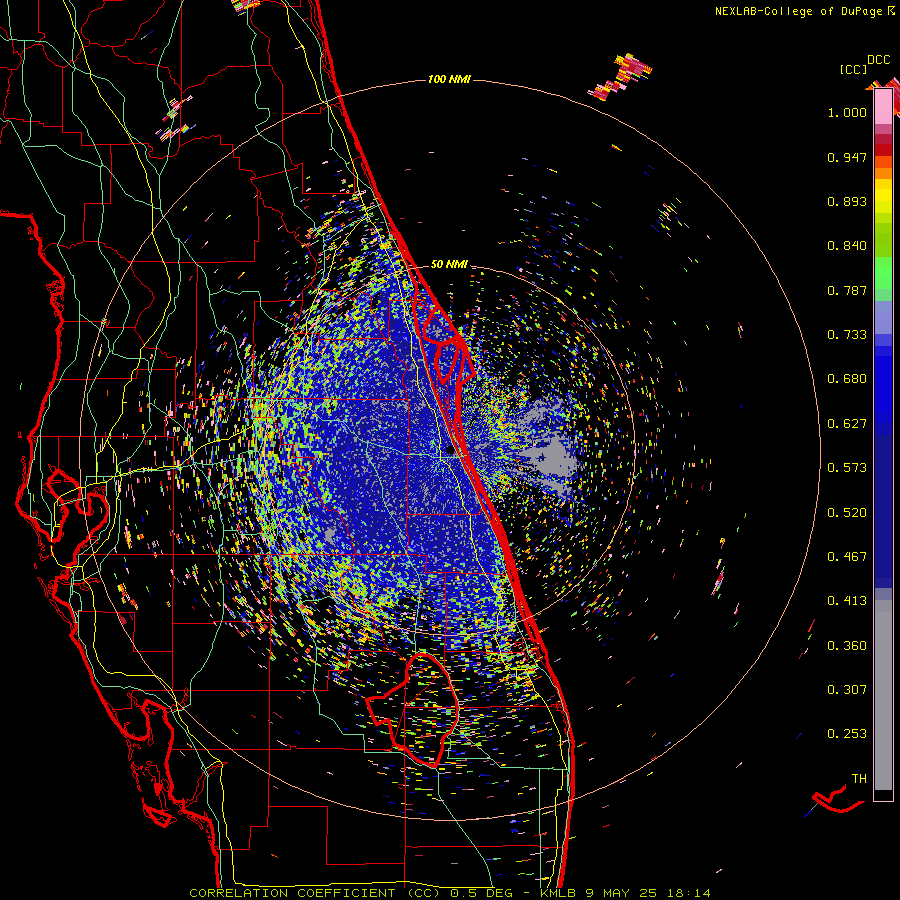Click the bright green segment of the color bar
900x900 pixels.
tap(883, 273)
